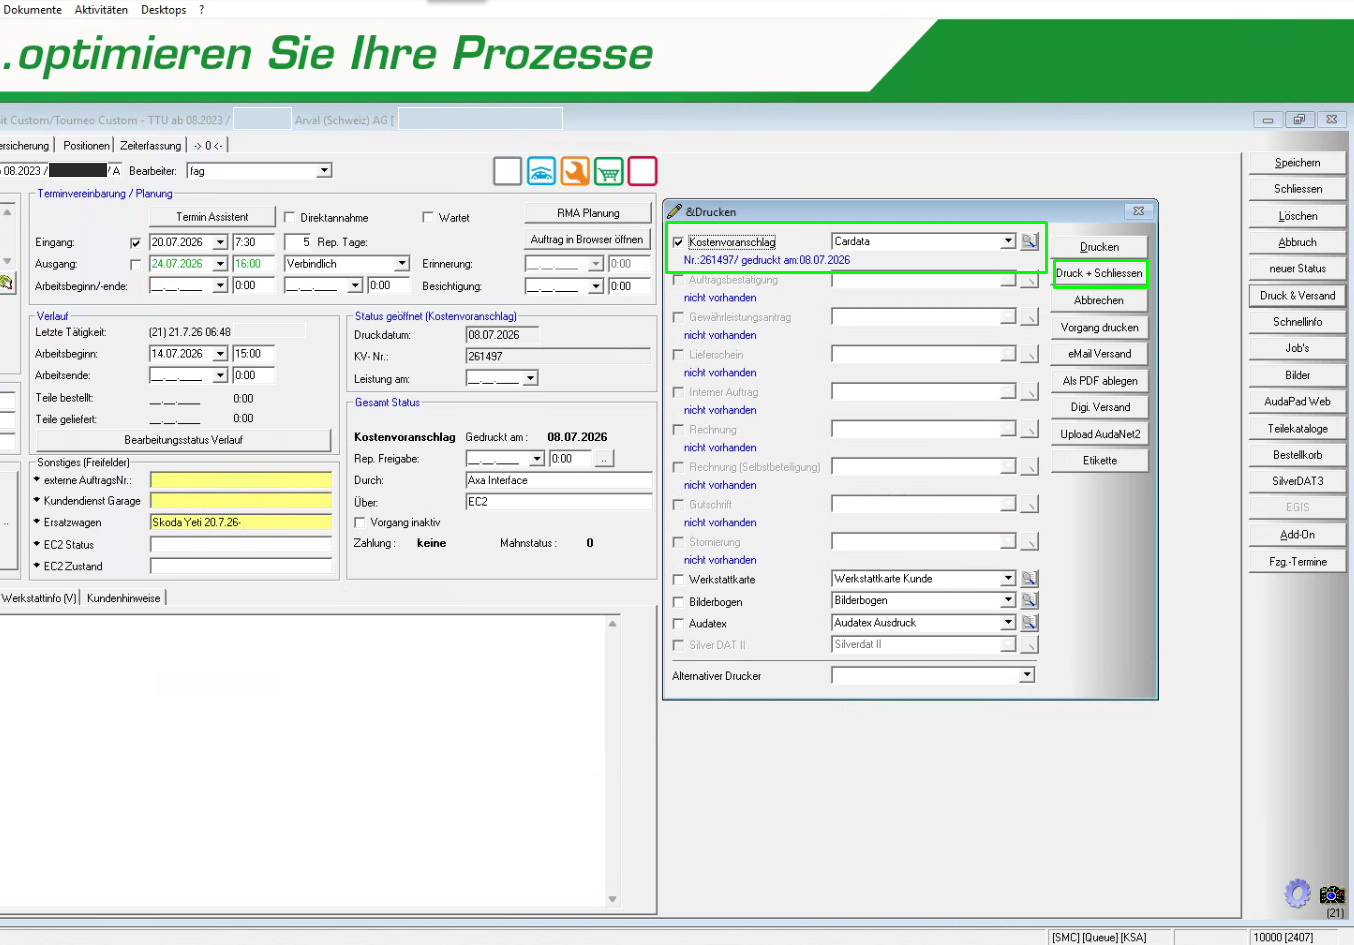Check the Audatex checkbox
The width and height of the screenshot is (1354, 945).
tap(678, 624)
